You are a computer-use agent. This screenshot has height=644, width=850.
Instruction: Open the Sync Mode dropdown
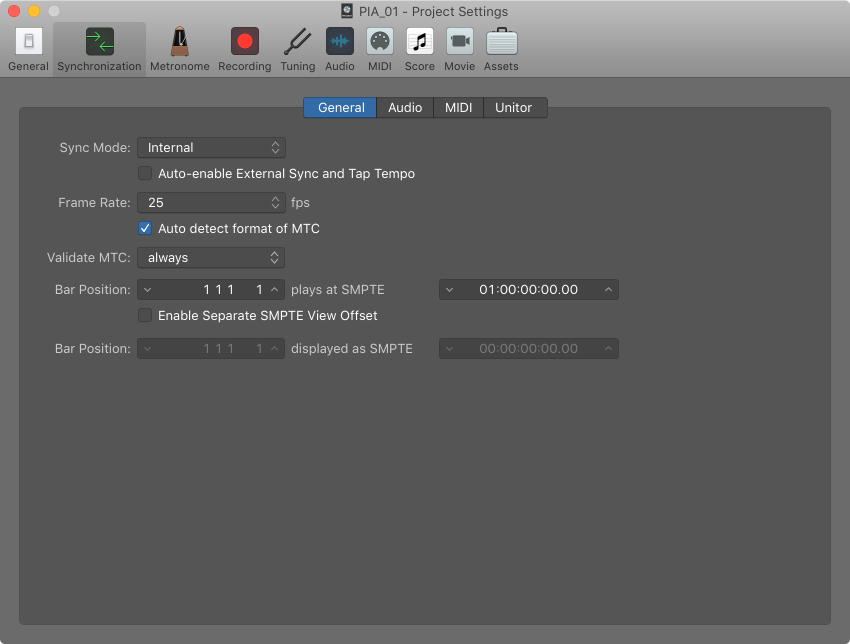pyautogui.click(x=211, y=148)
